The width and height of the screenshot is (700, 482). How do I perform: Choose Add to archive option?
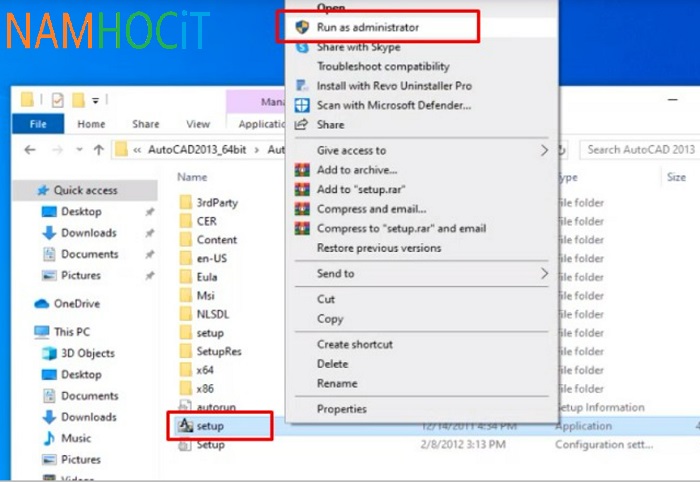pos(421,170)
